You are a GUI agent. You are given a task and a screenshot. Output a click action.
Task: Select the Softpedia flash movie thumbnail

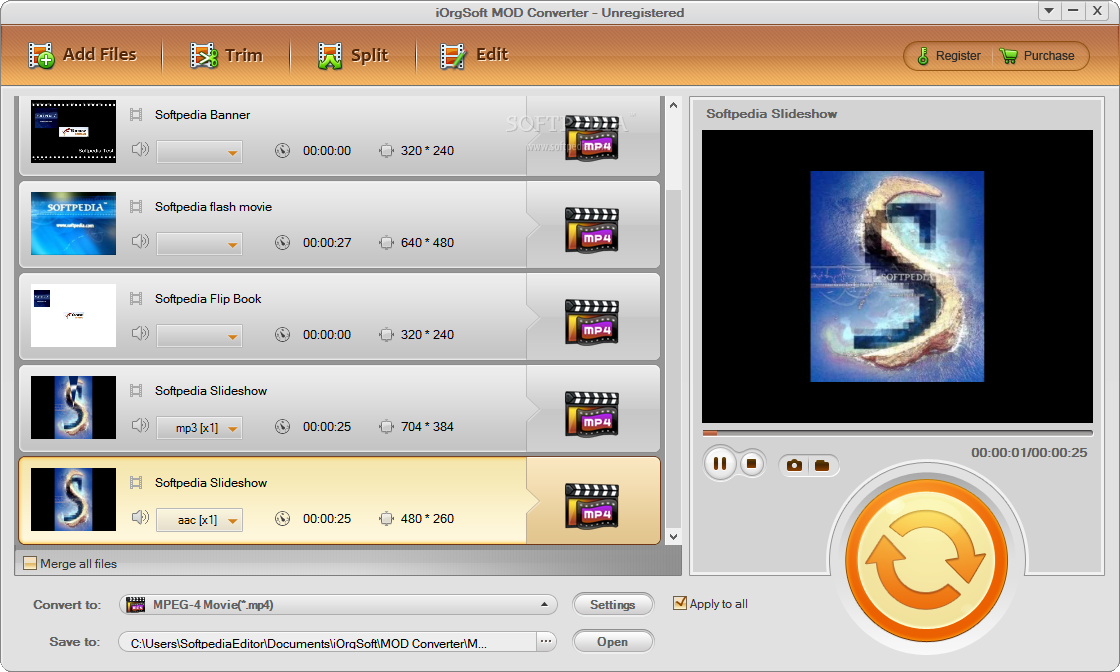(74, 224)
